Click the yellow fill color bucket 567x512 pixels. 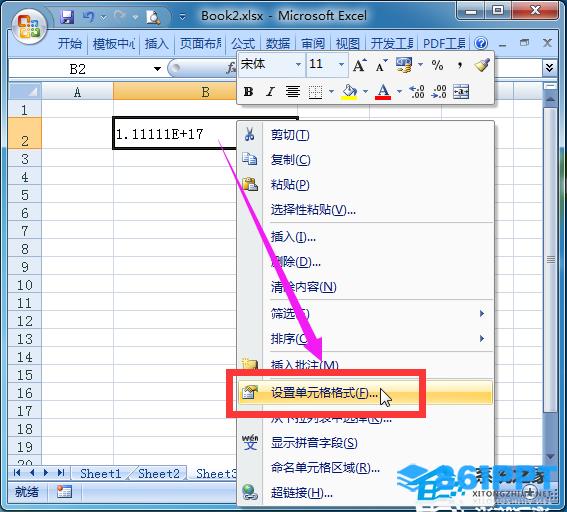[349, 92]
